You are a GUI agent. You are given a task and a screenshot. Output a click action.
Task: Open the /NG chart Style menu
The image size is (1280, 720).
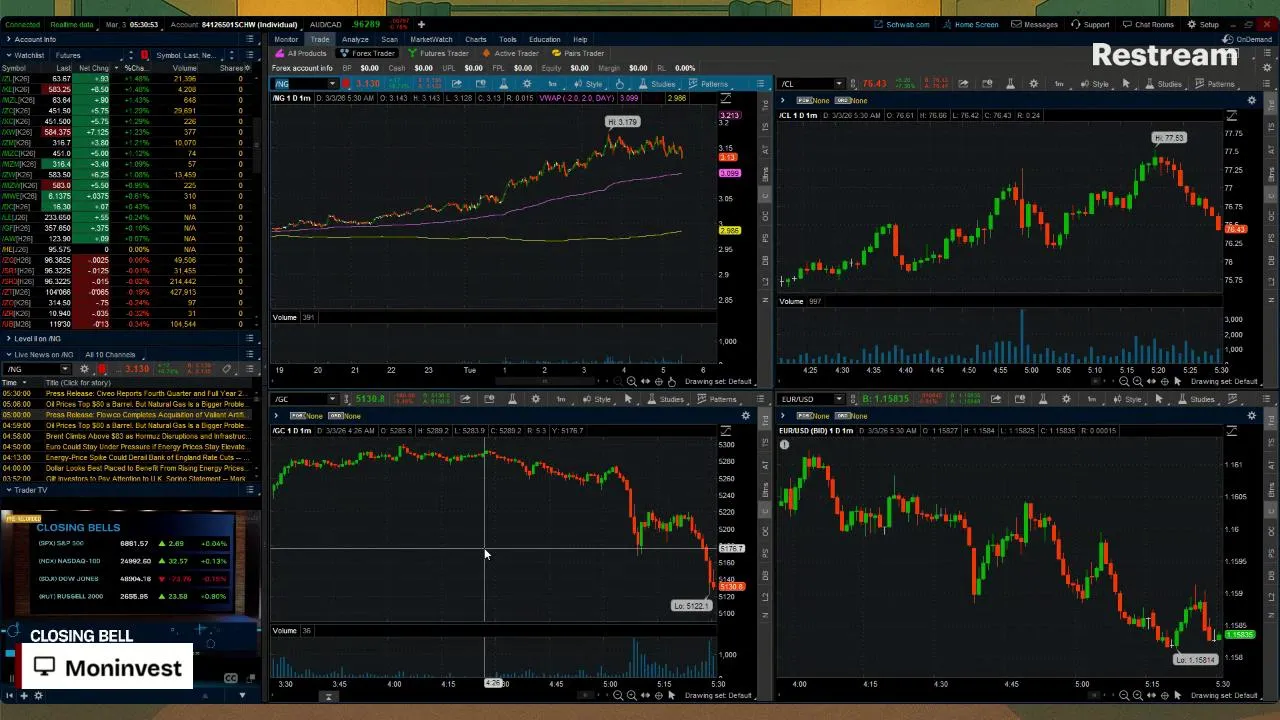(x=589, y=84)
